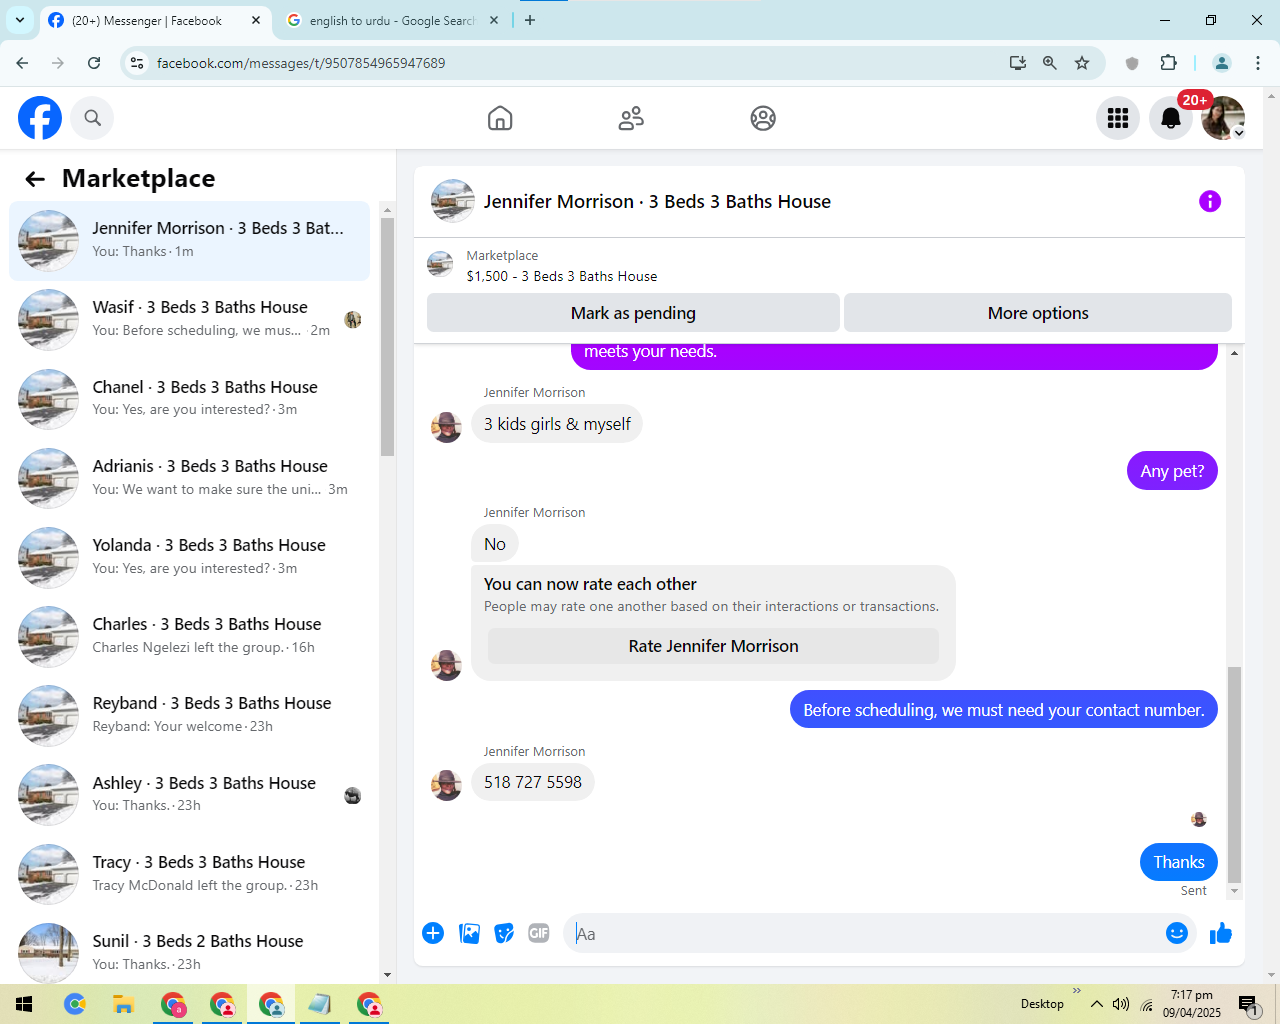The width and height of the screenshot is (1280, 1024).
Task: Open account profile picture menu
Action: [1223, 118]
